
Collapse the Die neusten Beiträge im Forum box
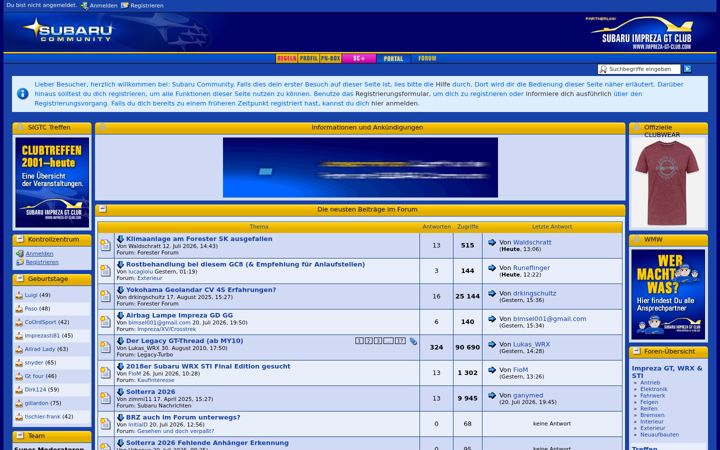(x=103, y=209)
